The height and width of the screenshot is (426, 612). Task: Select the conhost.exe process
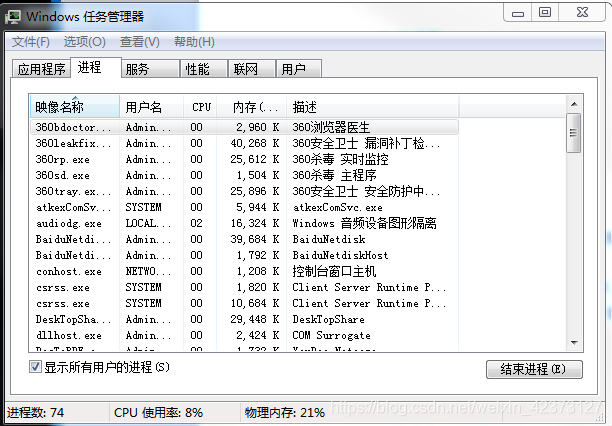coord(244,271)
